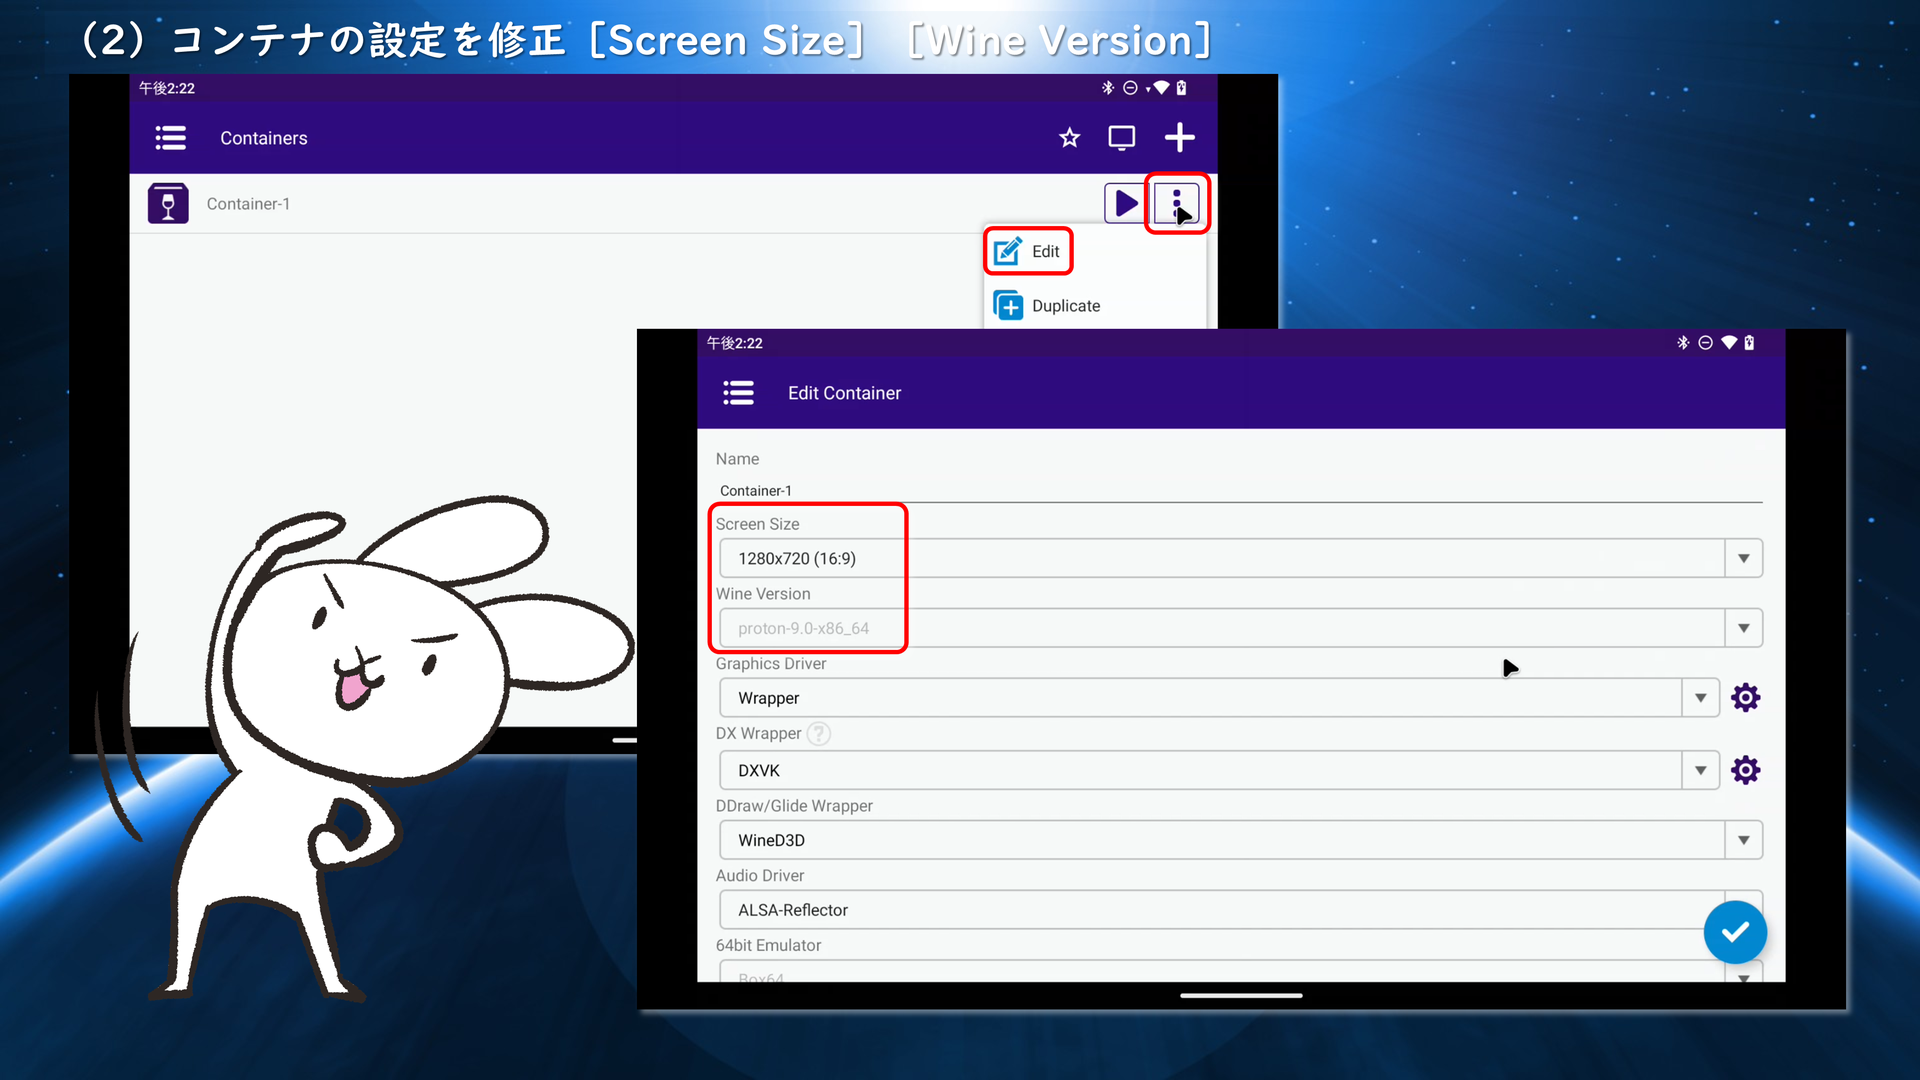Click Wi-Fi icon in Edit Container status bar
Viewport: 1920px width, 1080px height.
pyautogui.click(x=1729, y=343)
